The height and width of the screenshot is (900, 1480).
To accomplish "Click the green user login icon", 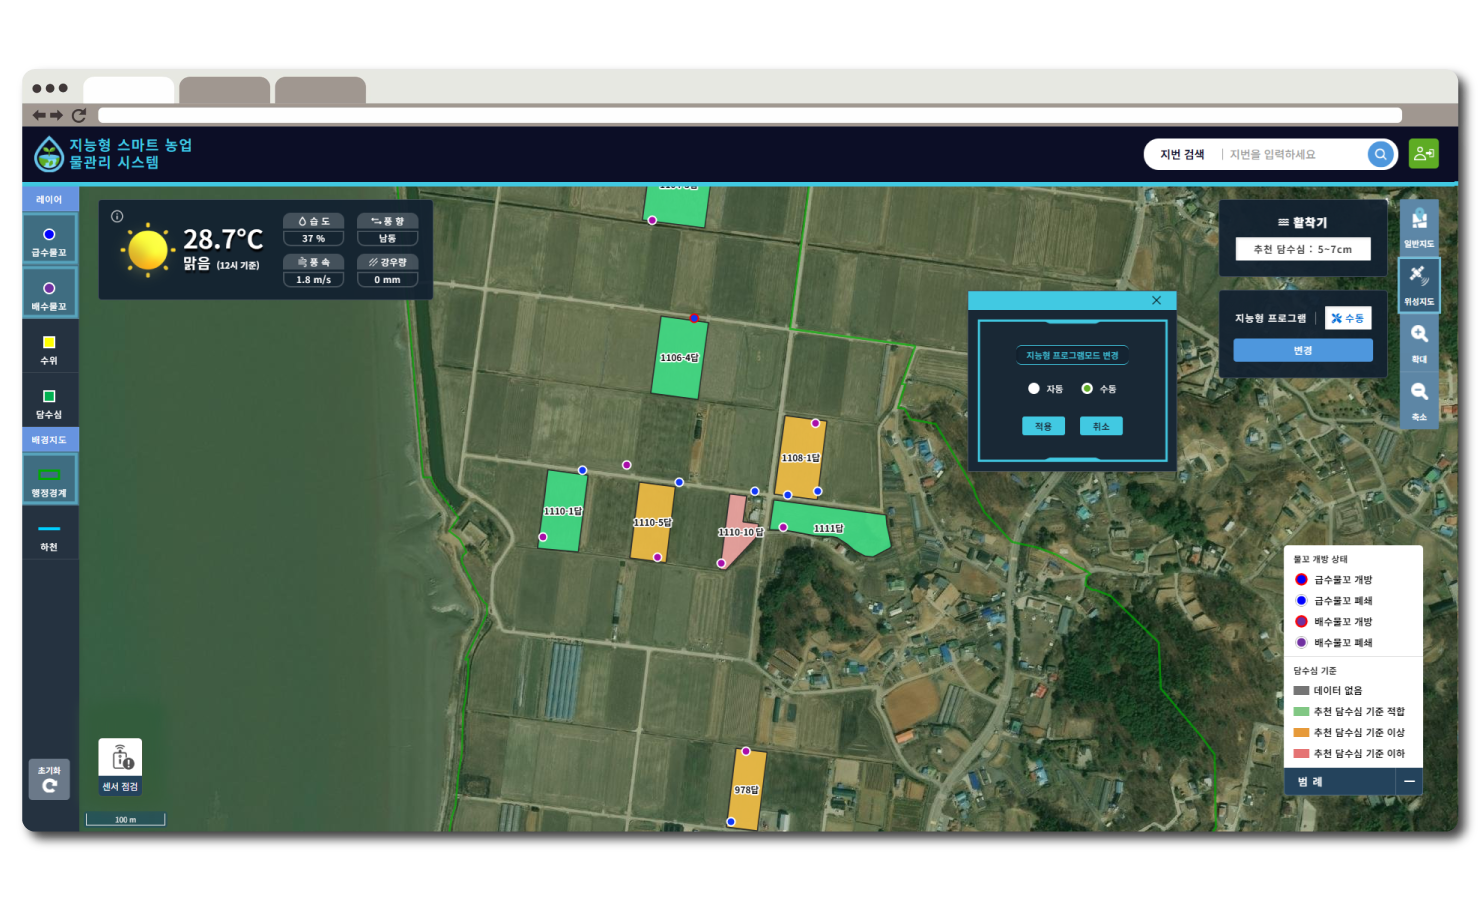I will (x=1423, y=154).
